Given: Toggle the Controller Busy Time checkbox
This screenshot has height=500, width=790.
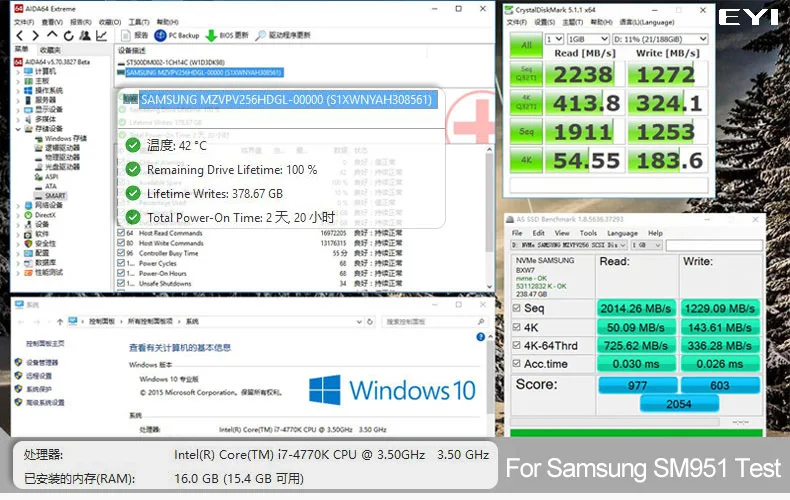Looking at the screenshot, I should click(121, 253).
